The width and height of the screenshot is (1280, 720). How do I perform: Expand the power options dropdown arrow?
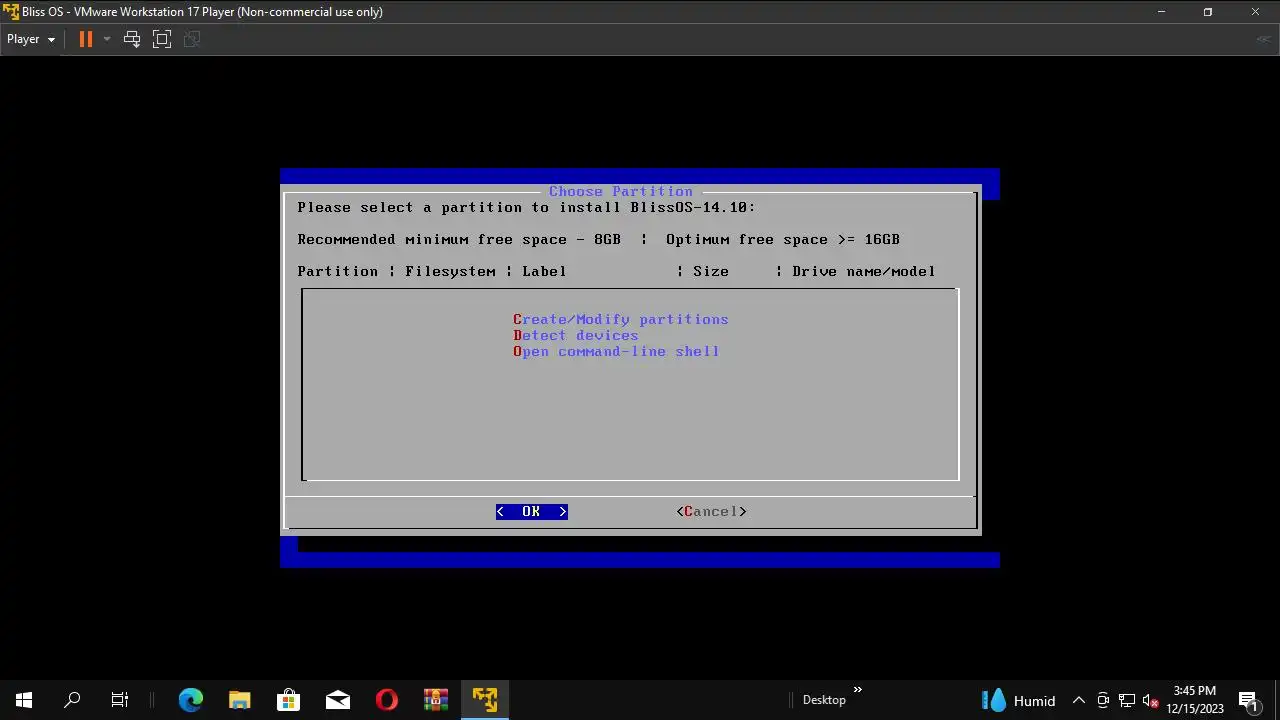click(x=107, y=39)
